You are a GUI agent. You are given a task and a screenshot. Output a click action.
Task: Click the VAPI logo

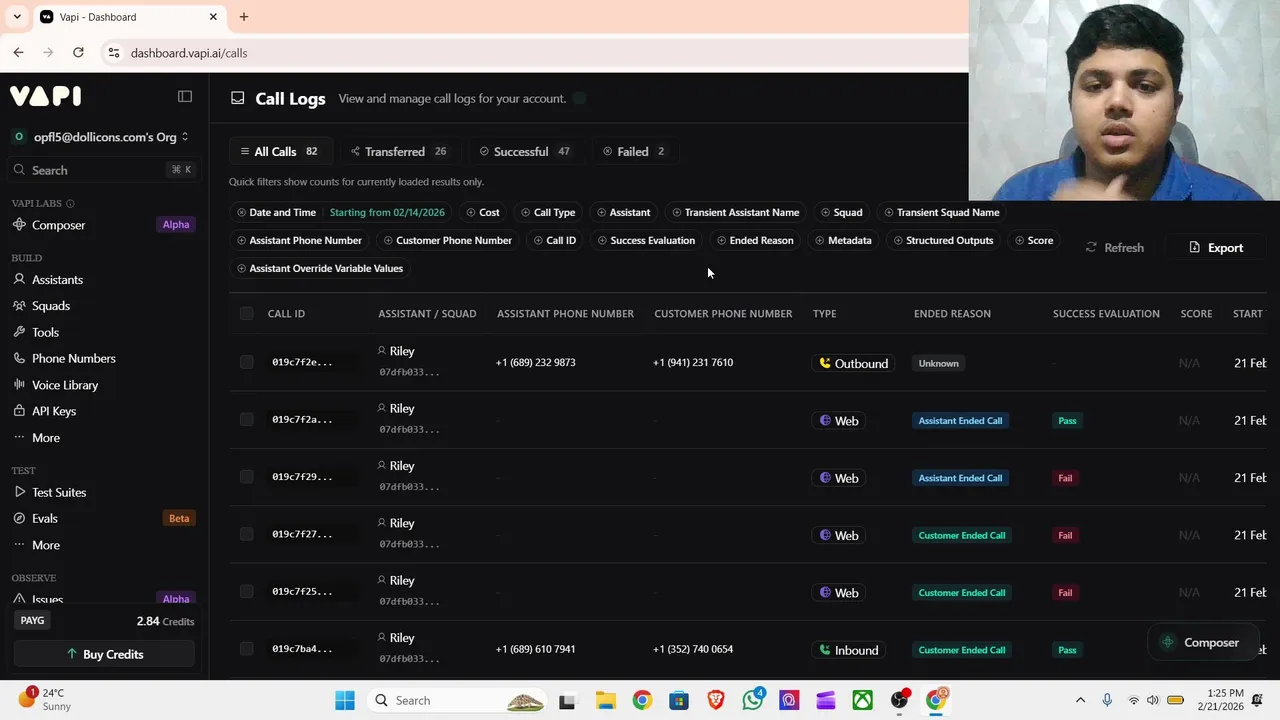[x=46, y=96]
